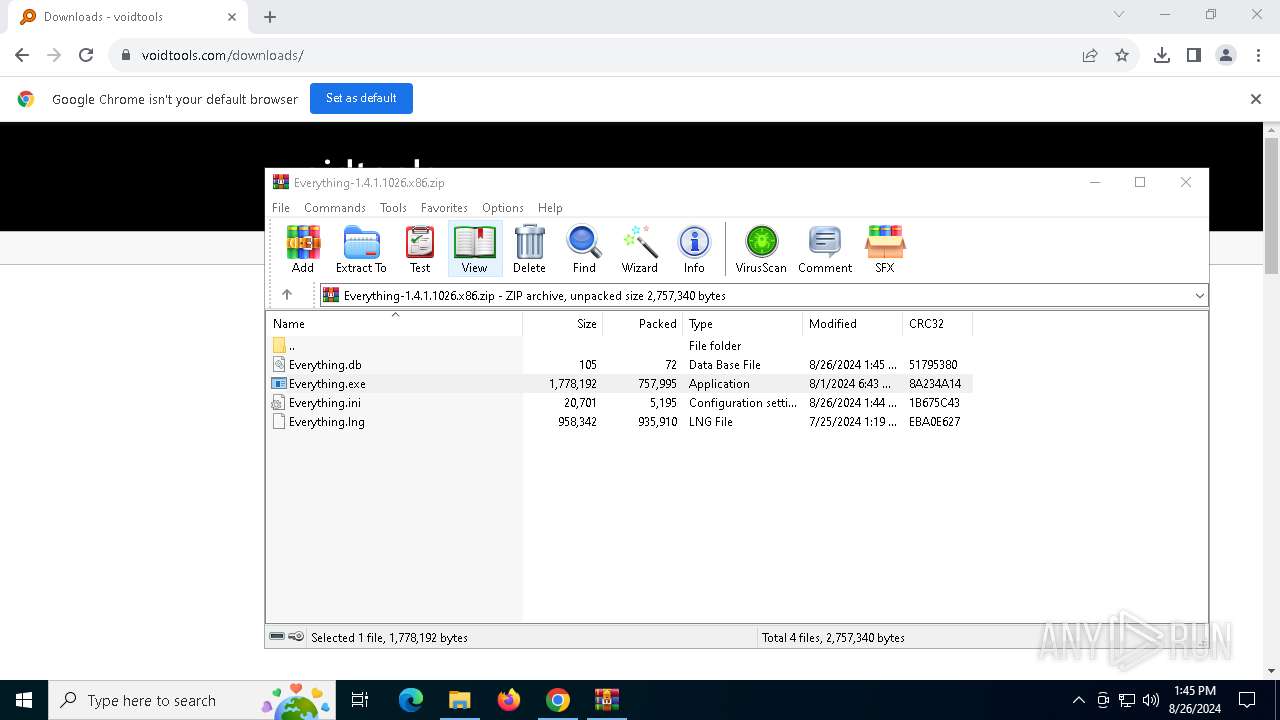Viewport: 1280px width, 720px height.
Task: Sort by Size column header
Action: (563, 323)
